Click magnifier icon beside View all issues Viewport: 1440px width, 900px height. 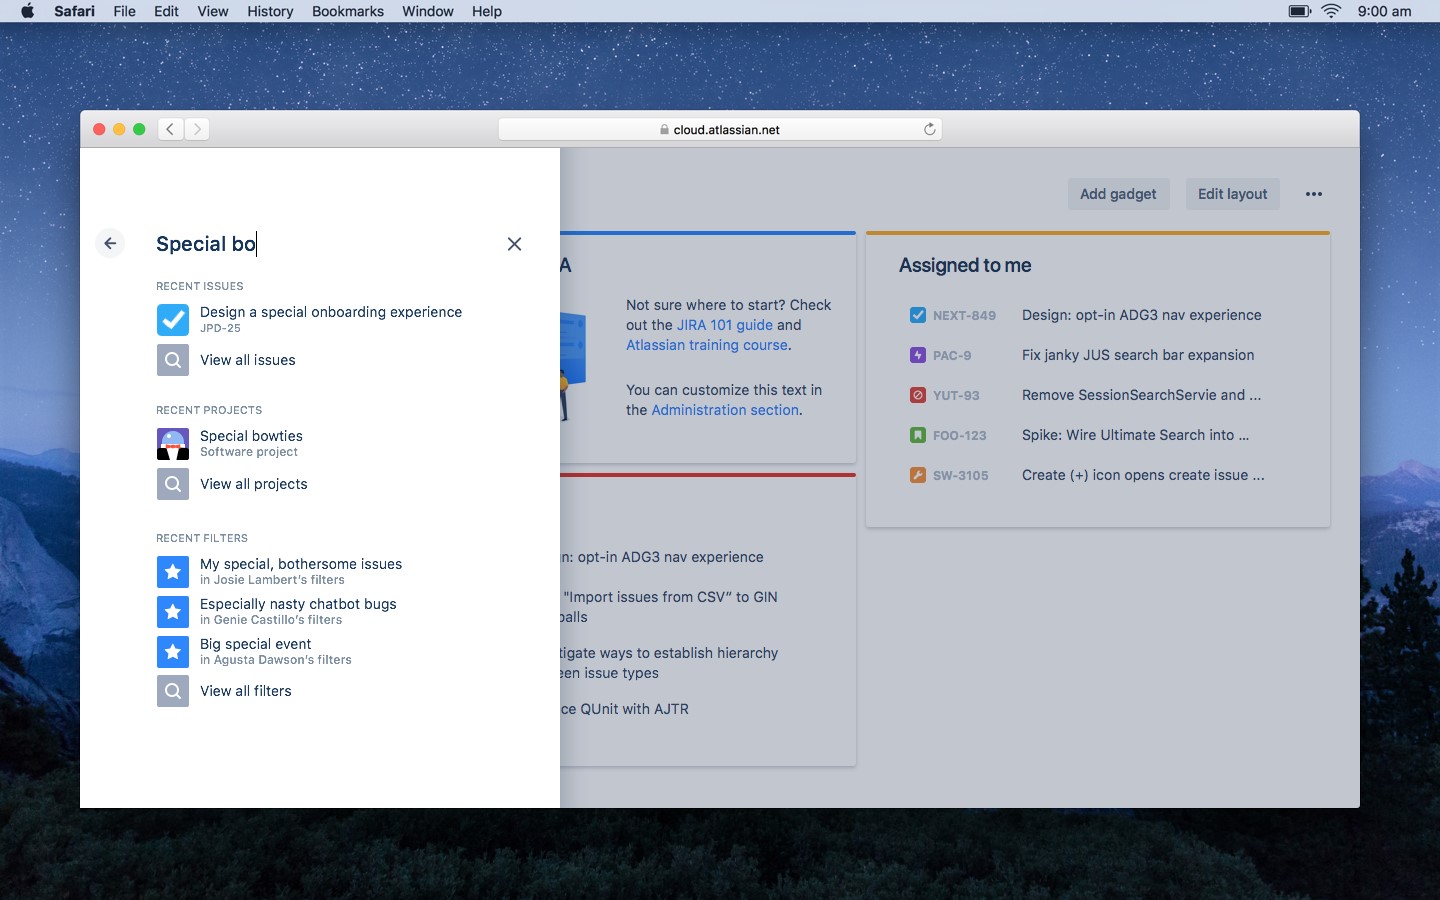(173, 360)
